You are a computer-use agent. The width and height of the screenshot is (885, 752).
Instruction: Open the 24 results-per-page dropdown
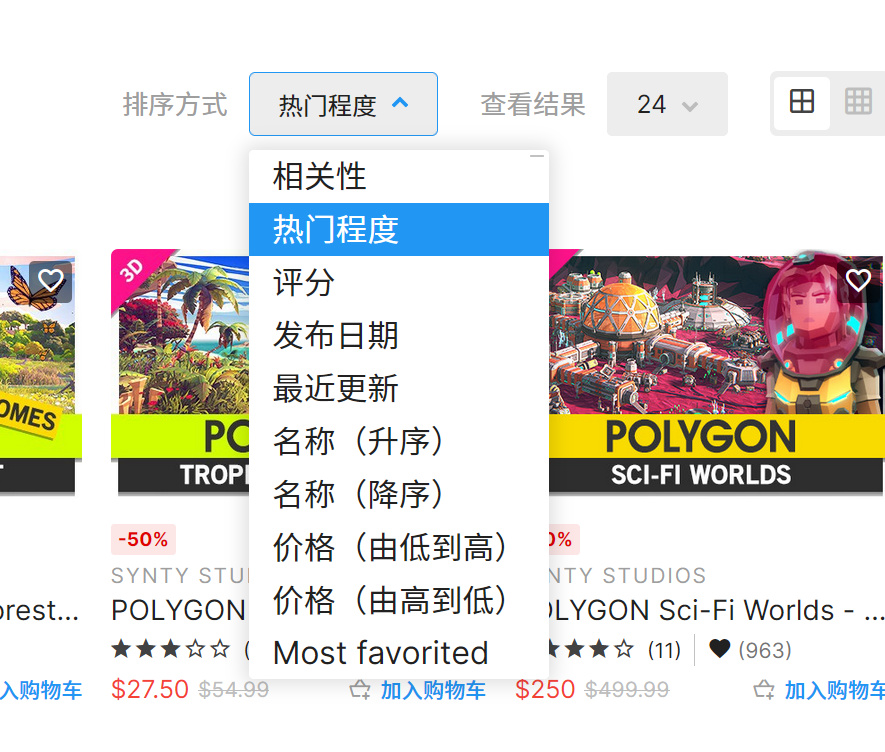click(667, 104)
